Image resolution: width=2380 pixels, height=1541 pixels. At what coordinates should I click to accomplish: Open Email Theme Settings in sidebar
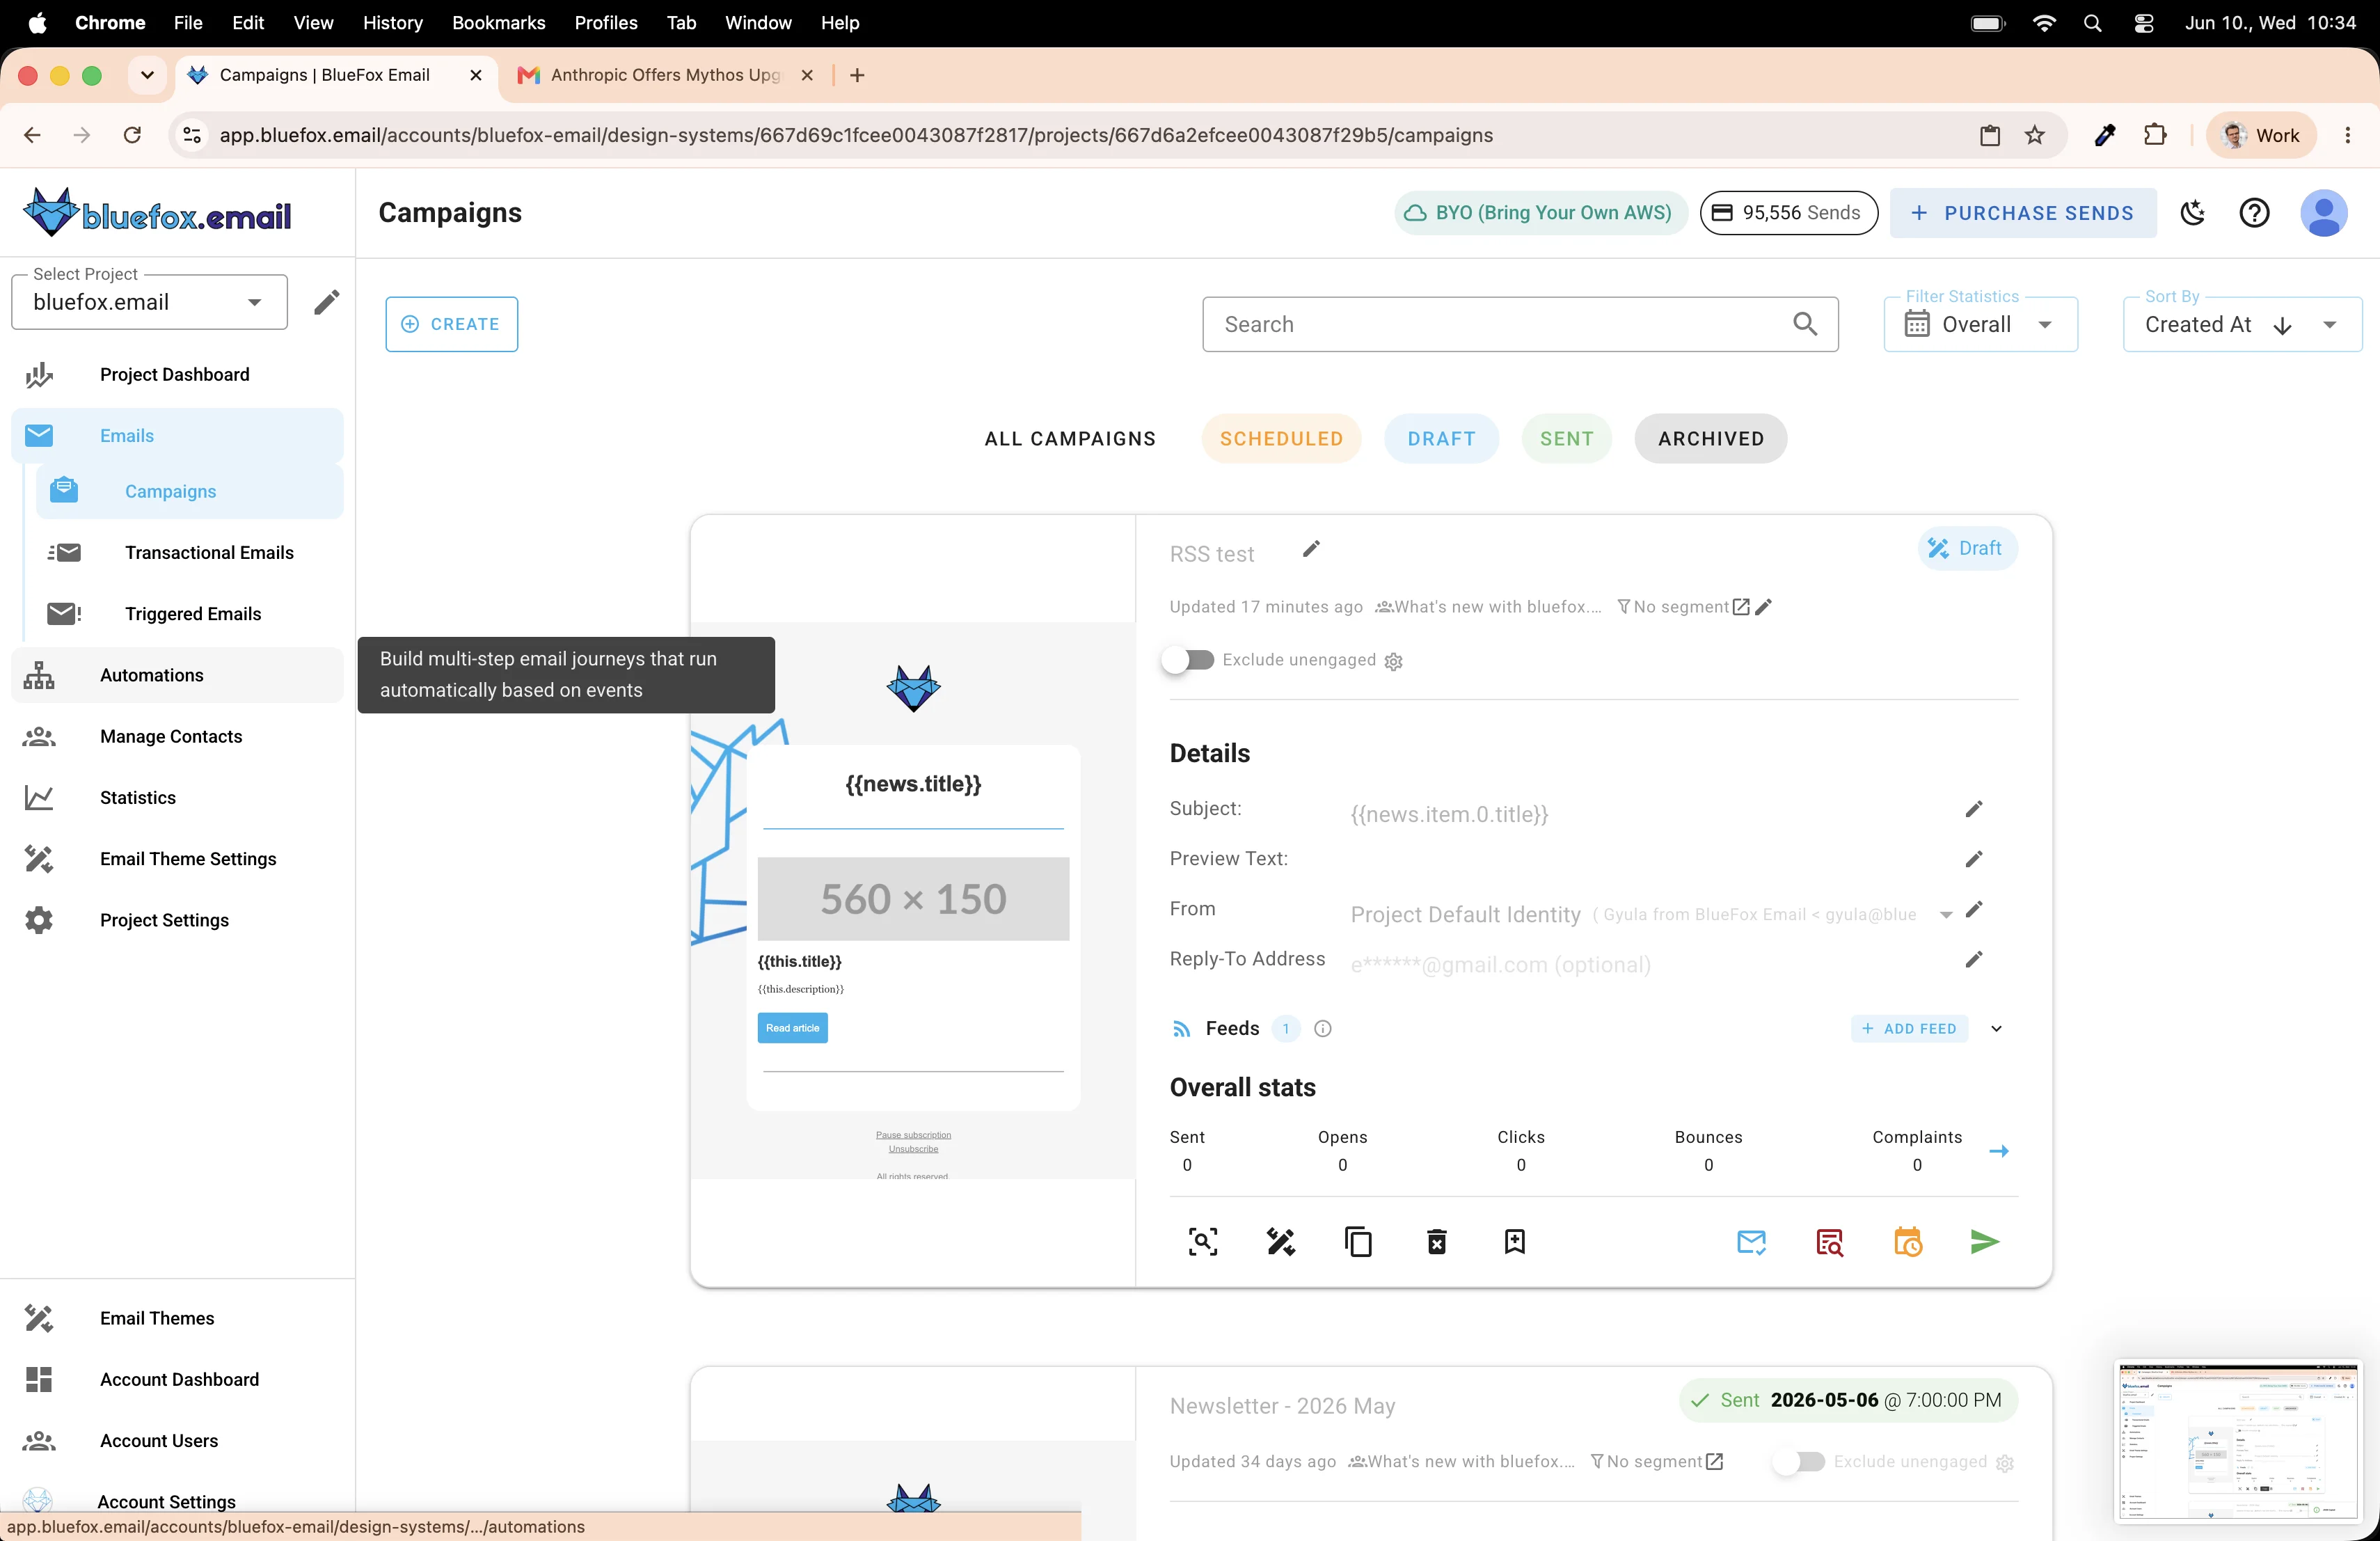(x=177, y=858)
